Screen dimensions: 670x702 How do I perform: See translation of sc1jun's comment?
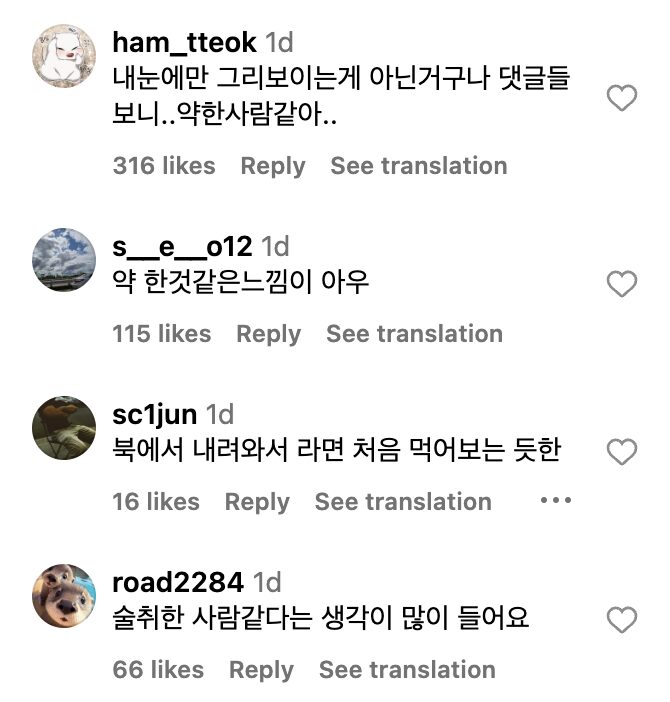(x=403, y=502)
